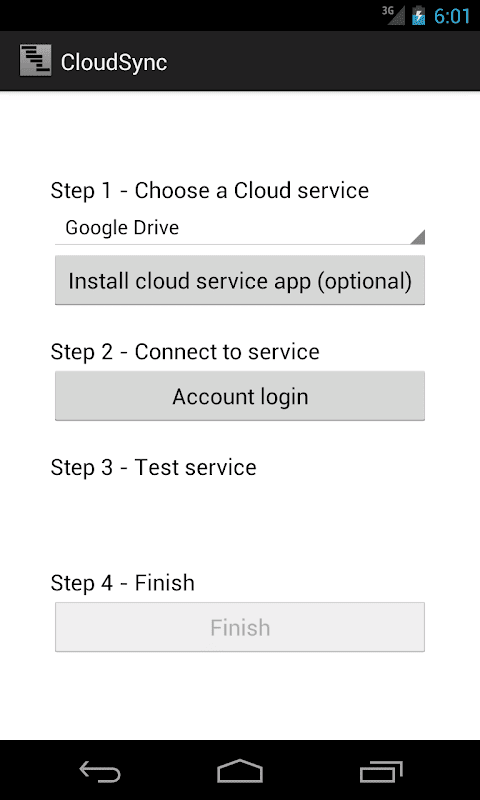This screenshot has height=800, width=480.
Task: Tap the 3G signal strength icon
Action: click(x=393, y=14)
